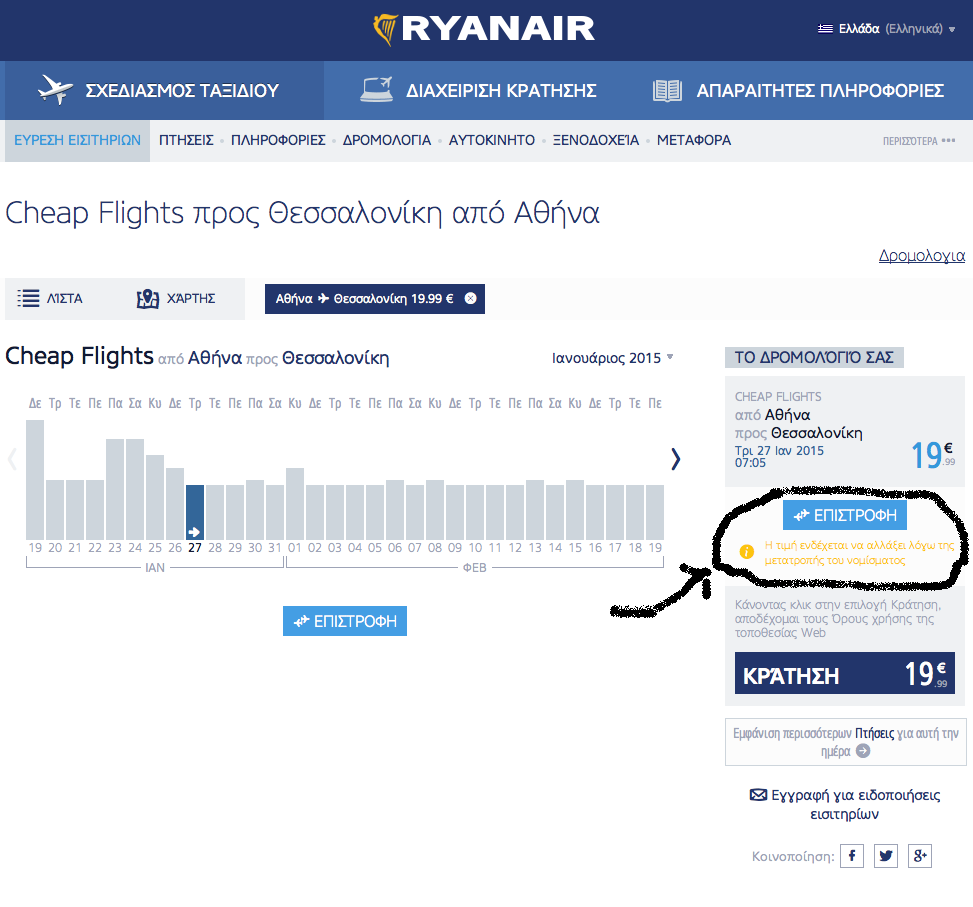
Task: Click the envelope icon
Action: tap(758, 795)
